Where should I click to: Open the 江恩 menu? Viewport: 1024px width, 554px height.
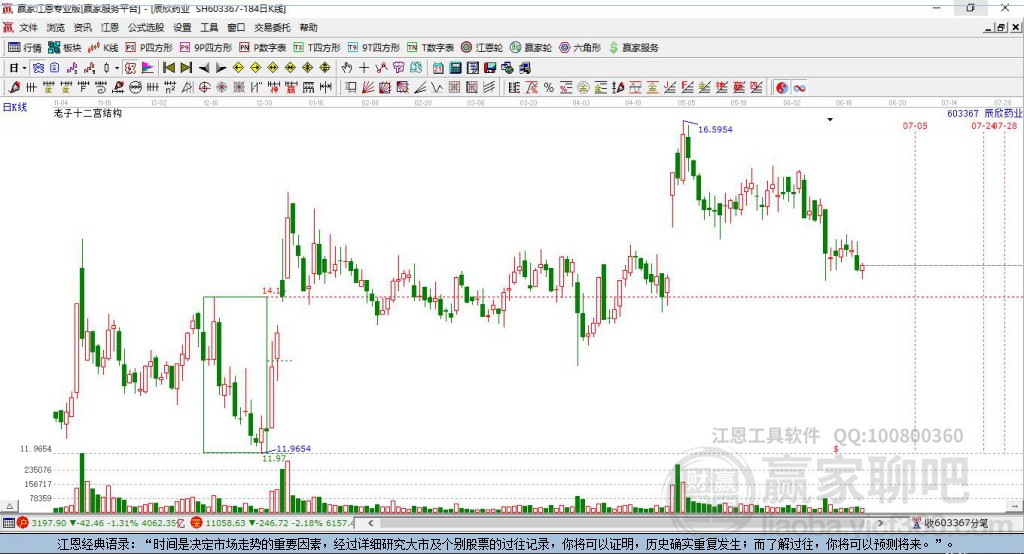point(110,27)
